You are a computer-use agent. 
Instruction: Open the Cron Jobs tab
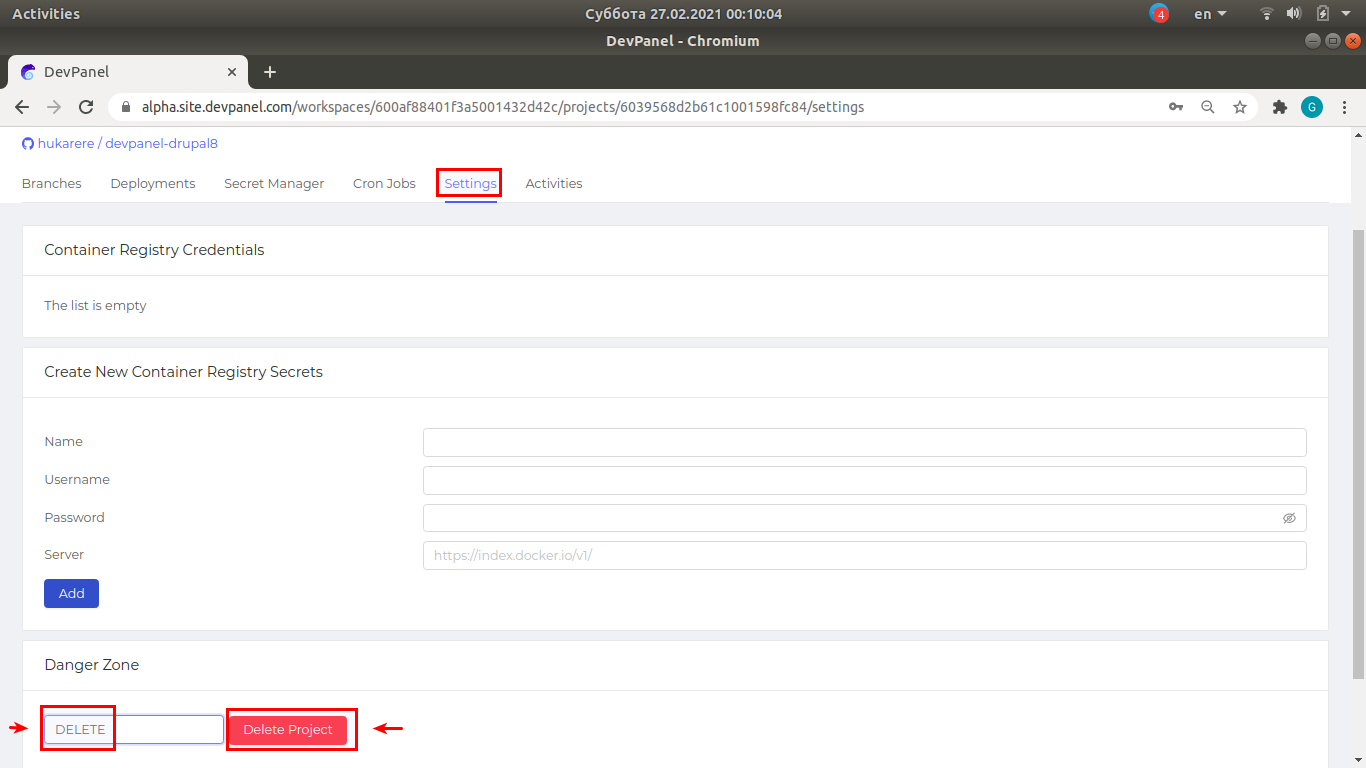[384, 184]
